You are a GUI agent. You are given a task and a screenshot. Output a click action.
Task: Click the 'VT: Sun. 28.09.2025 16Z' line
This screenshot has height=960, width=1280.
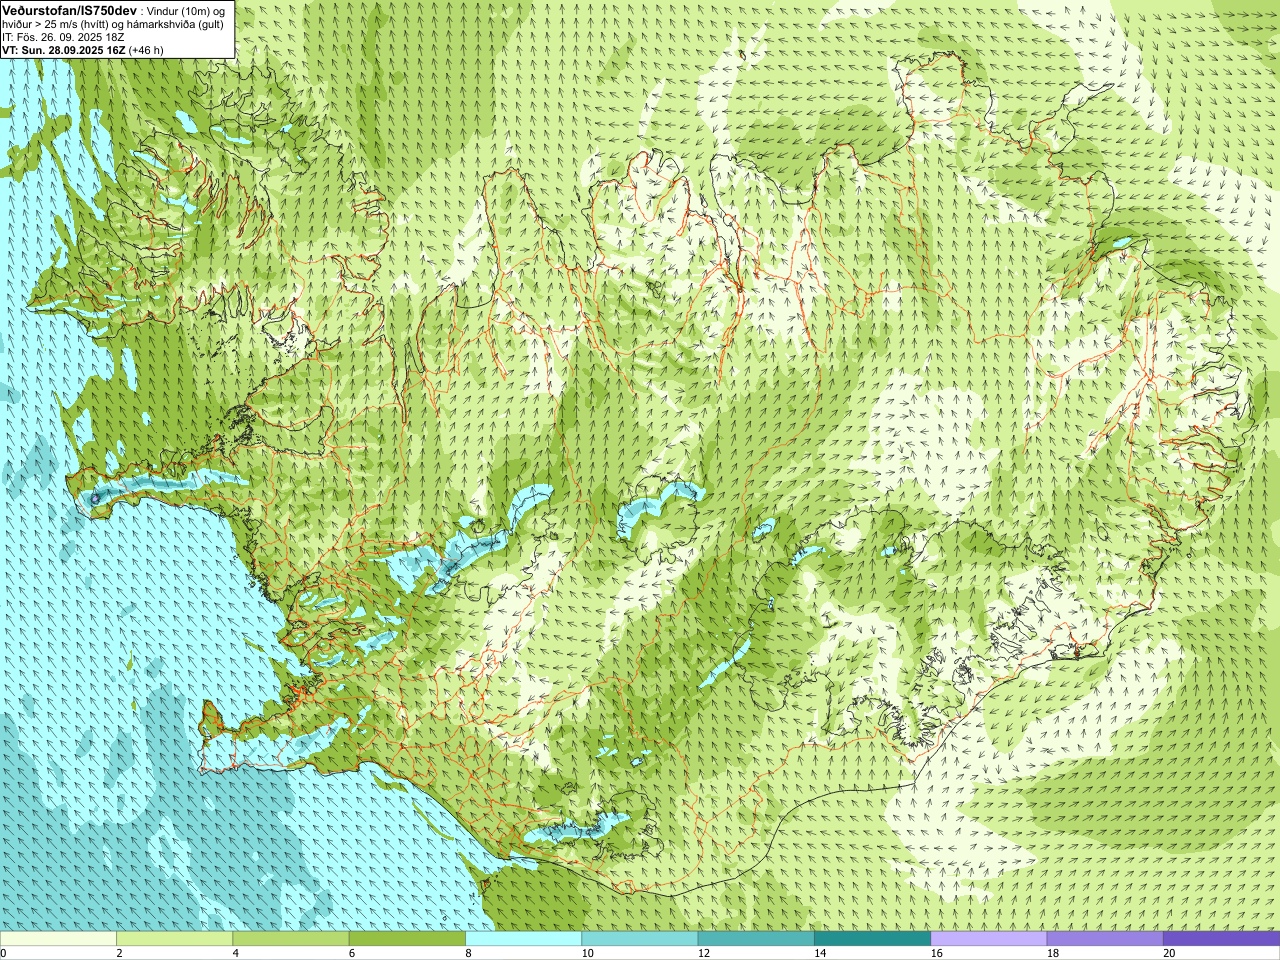coord(64,50)
